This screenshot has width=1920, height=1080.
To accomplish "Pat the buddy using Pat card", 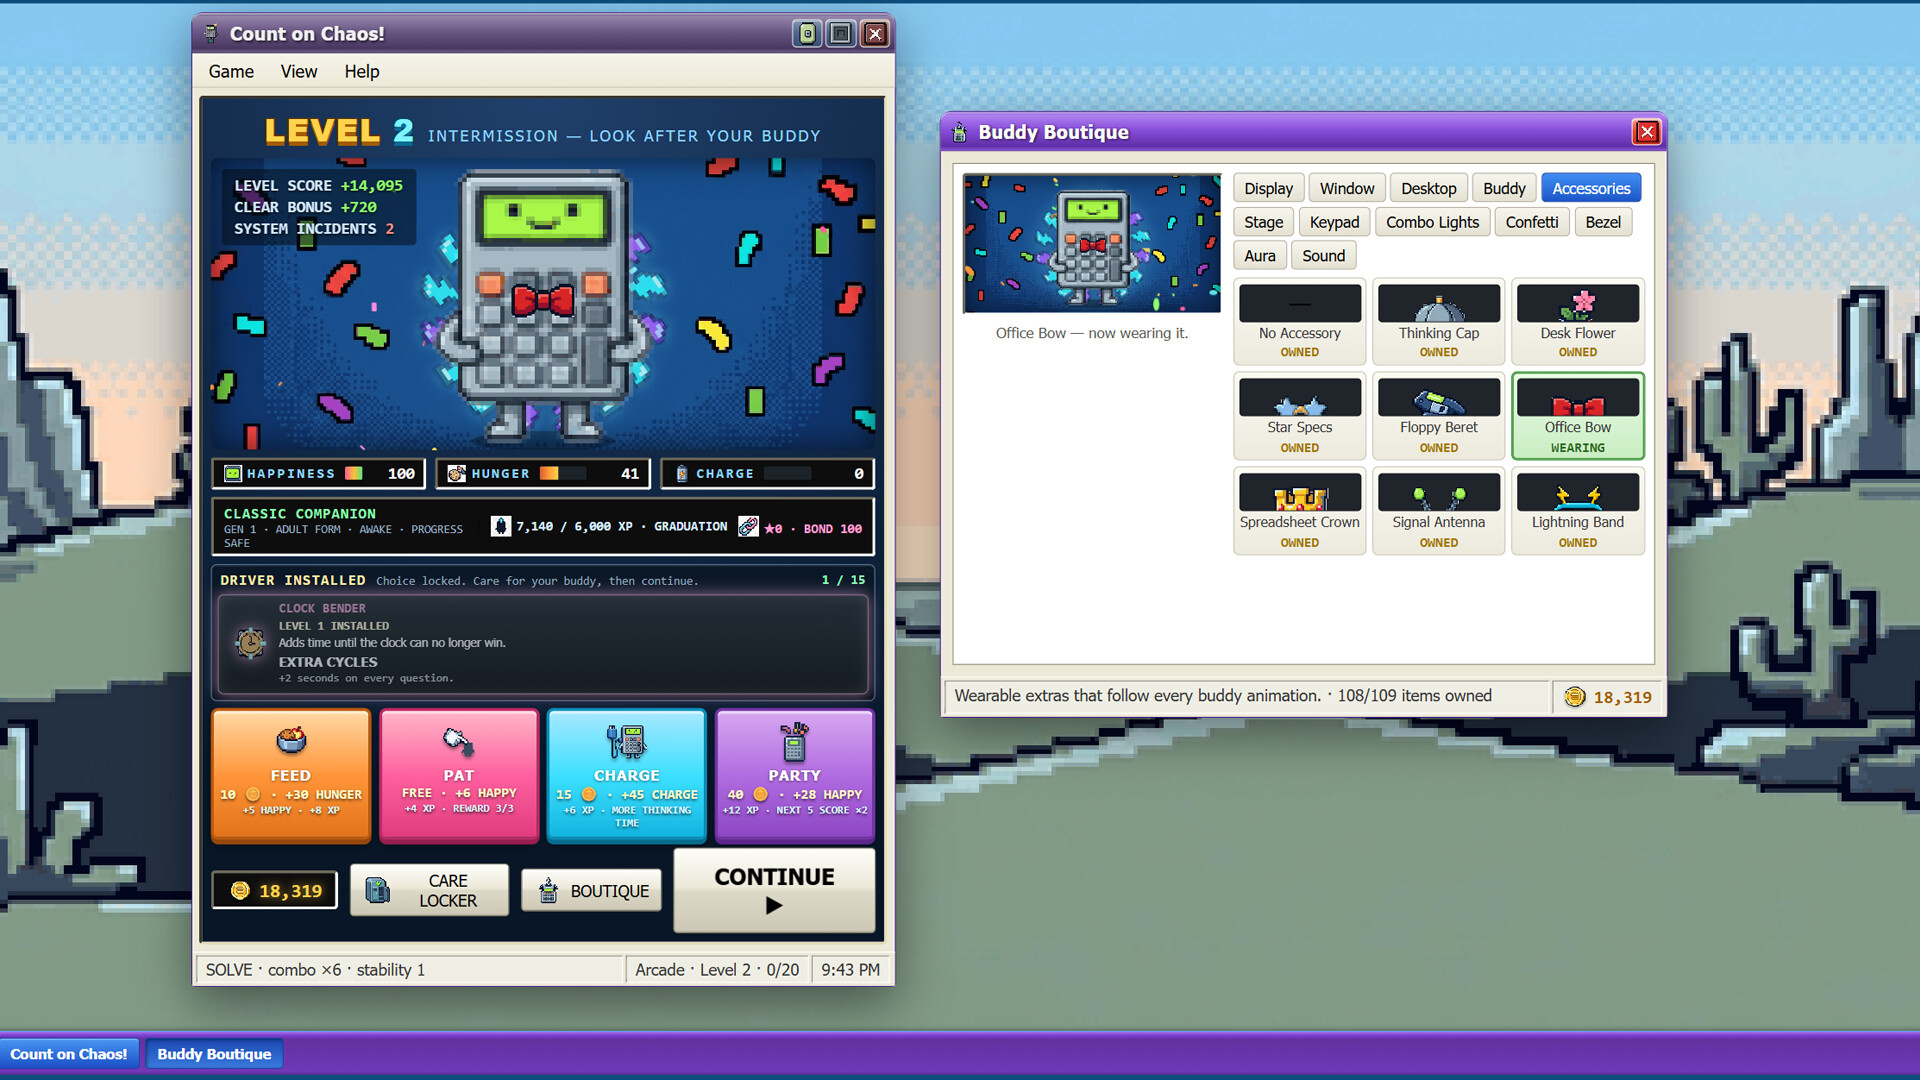I will 459,776.
